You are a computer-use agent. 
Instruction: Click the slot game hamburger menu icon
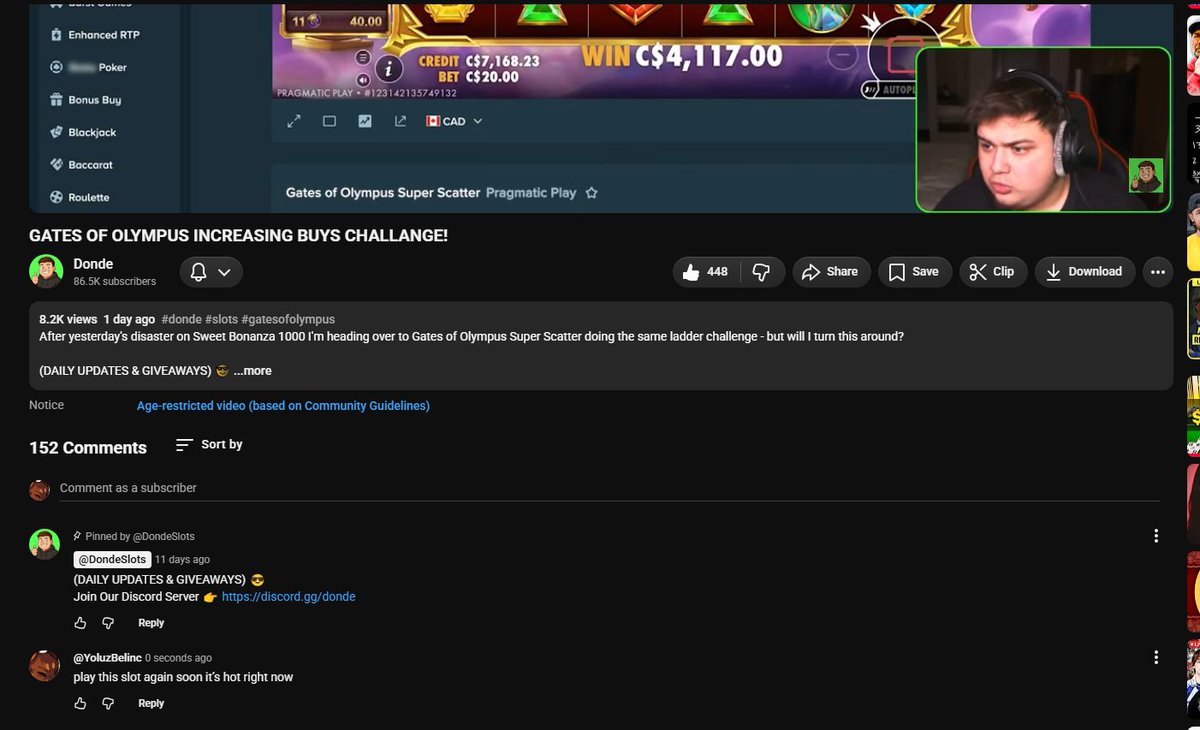[x=362, y=57]
